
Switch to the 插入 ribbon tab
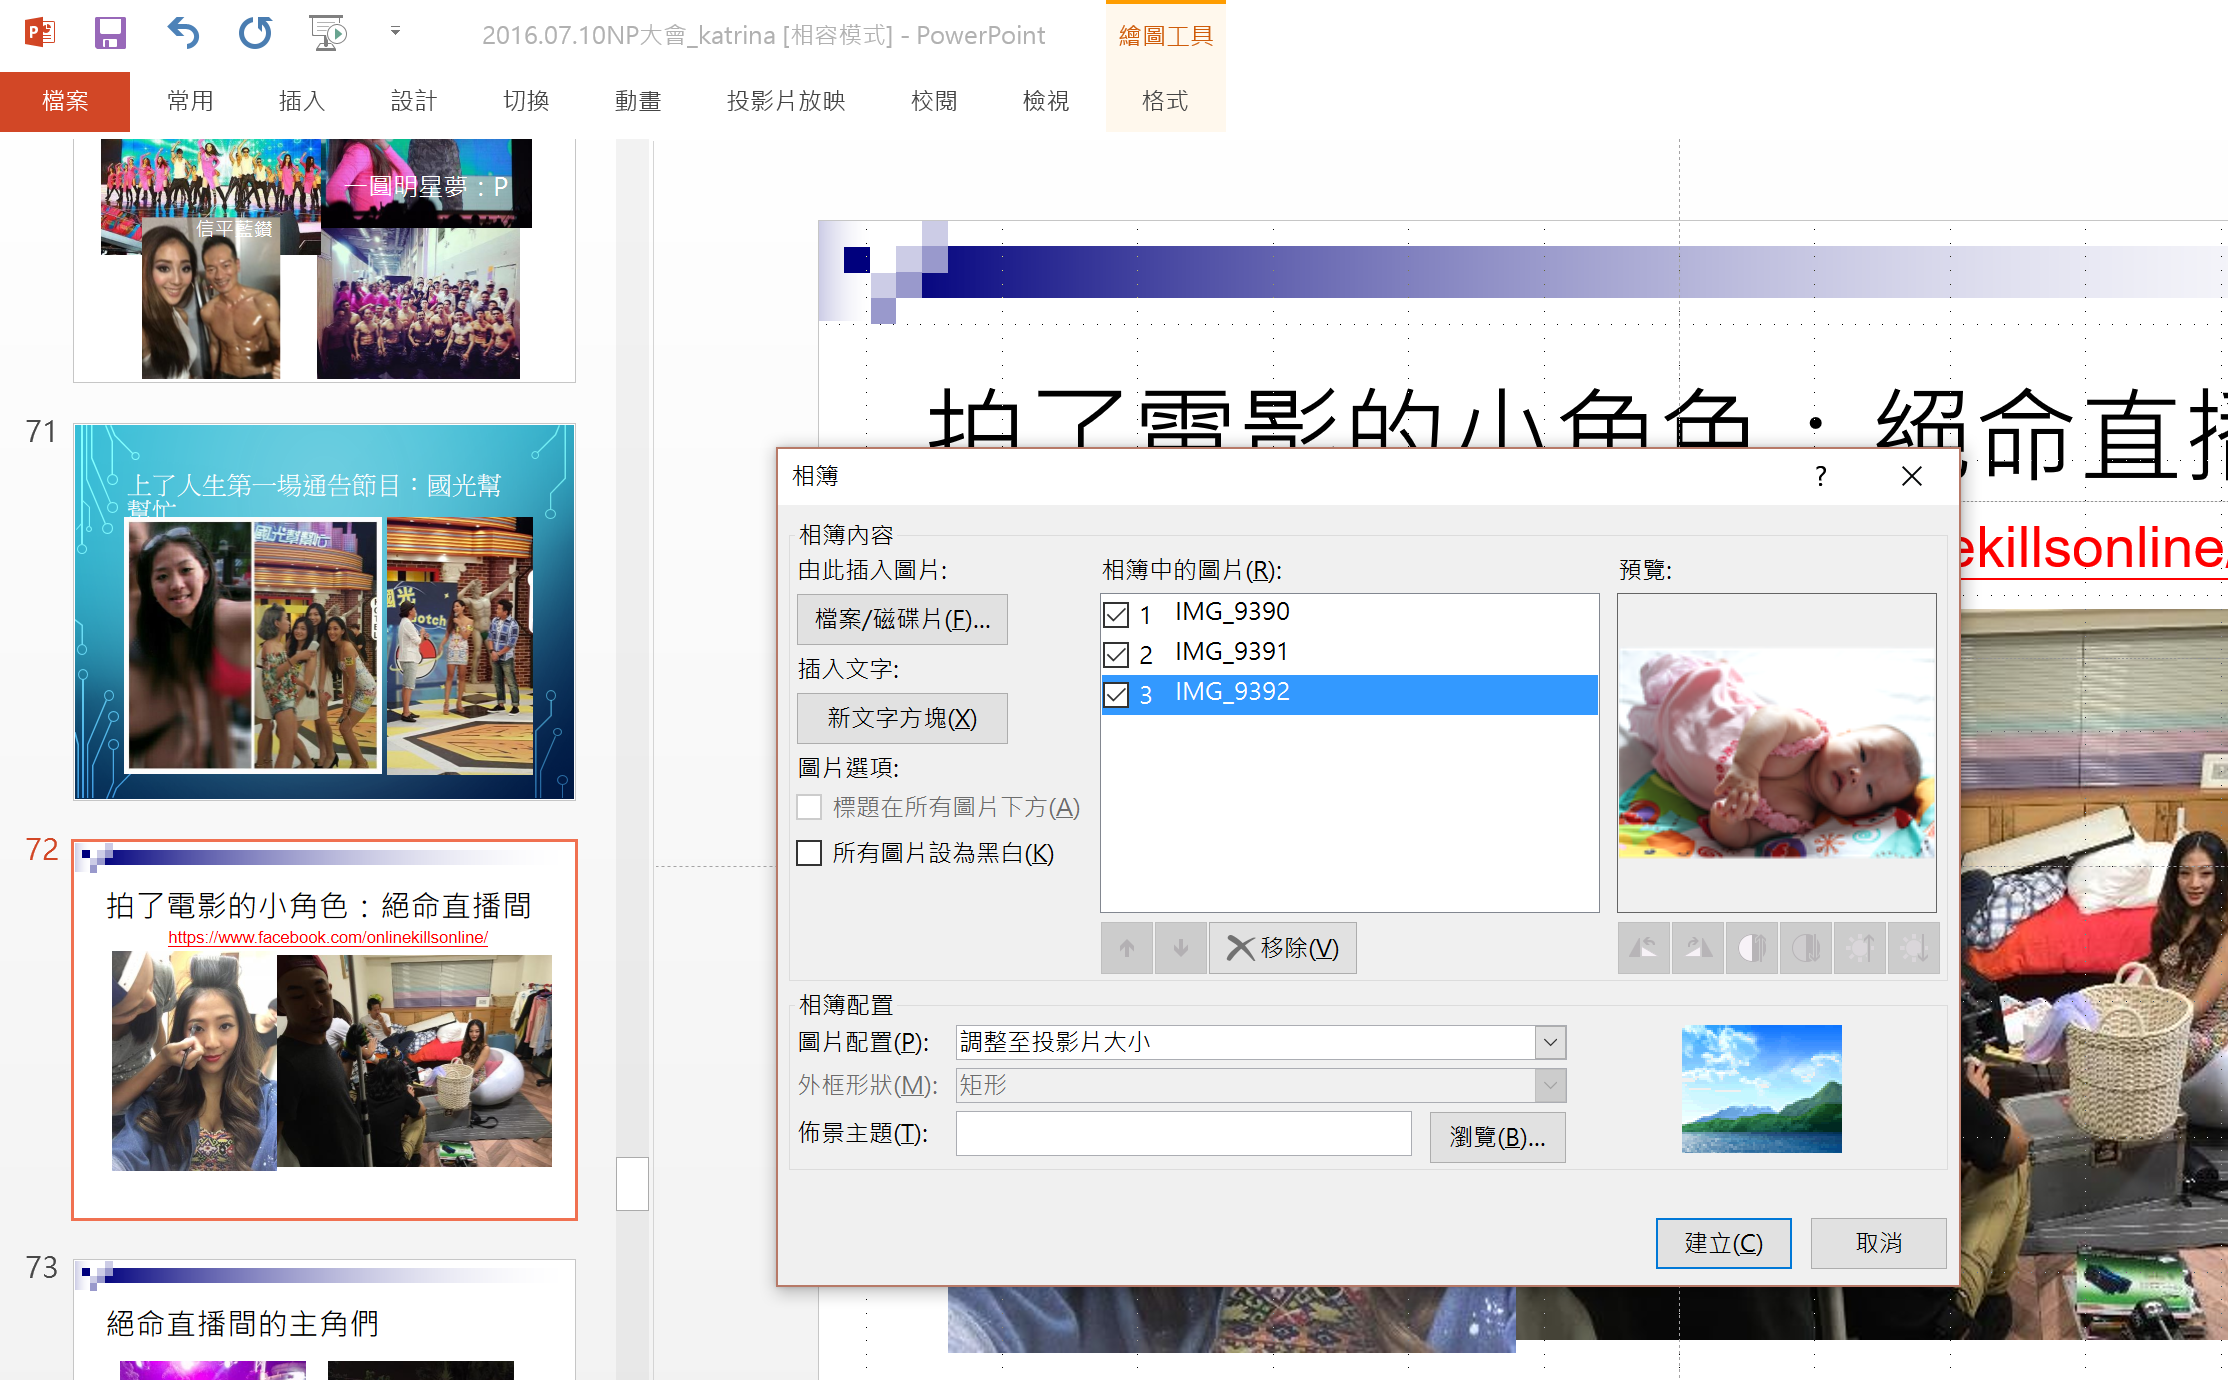point(302,101)
